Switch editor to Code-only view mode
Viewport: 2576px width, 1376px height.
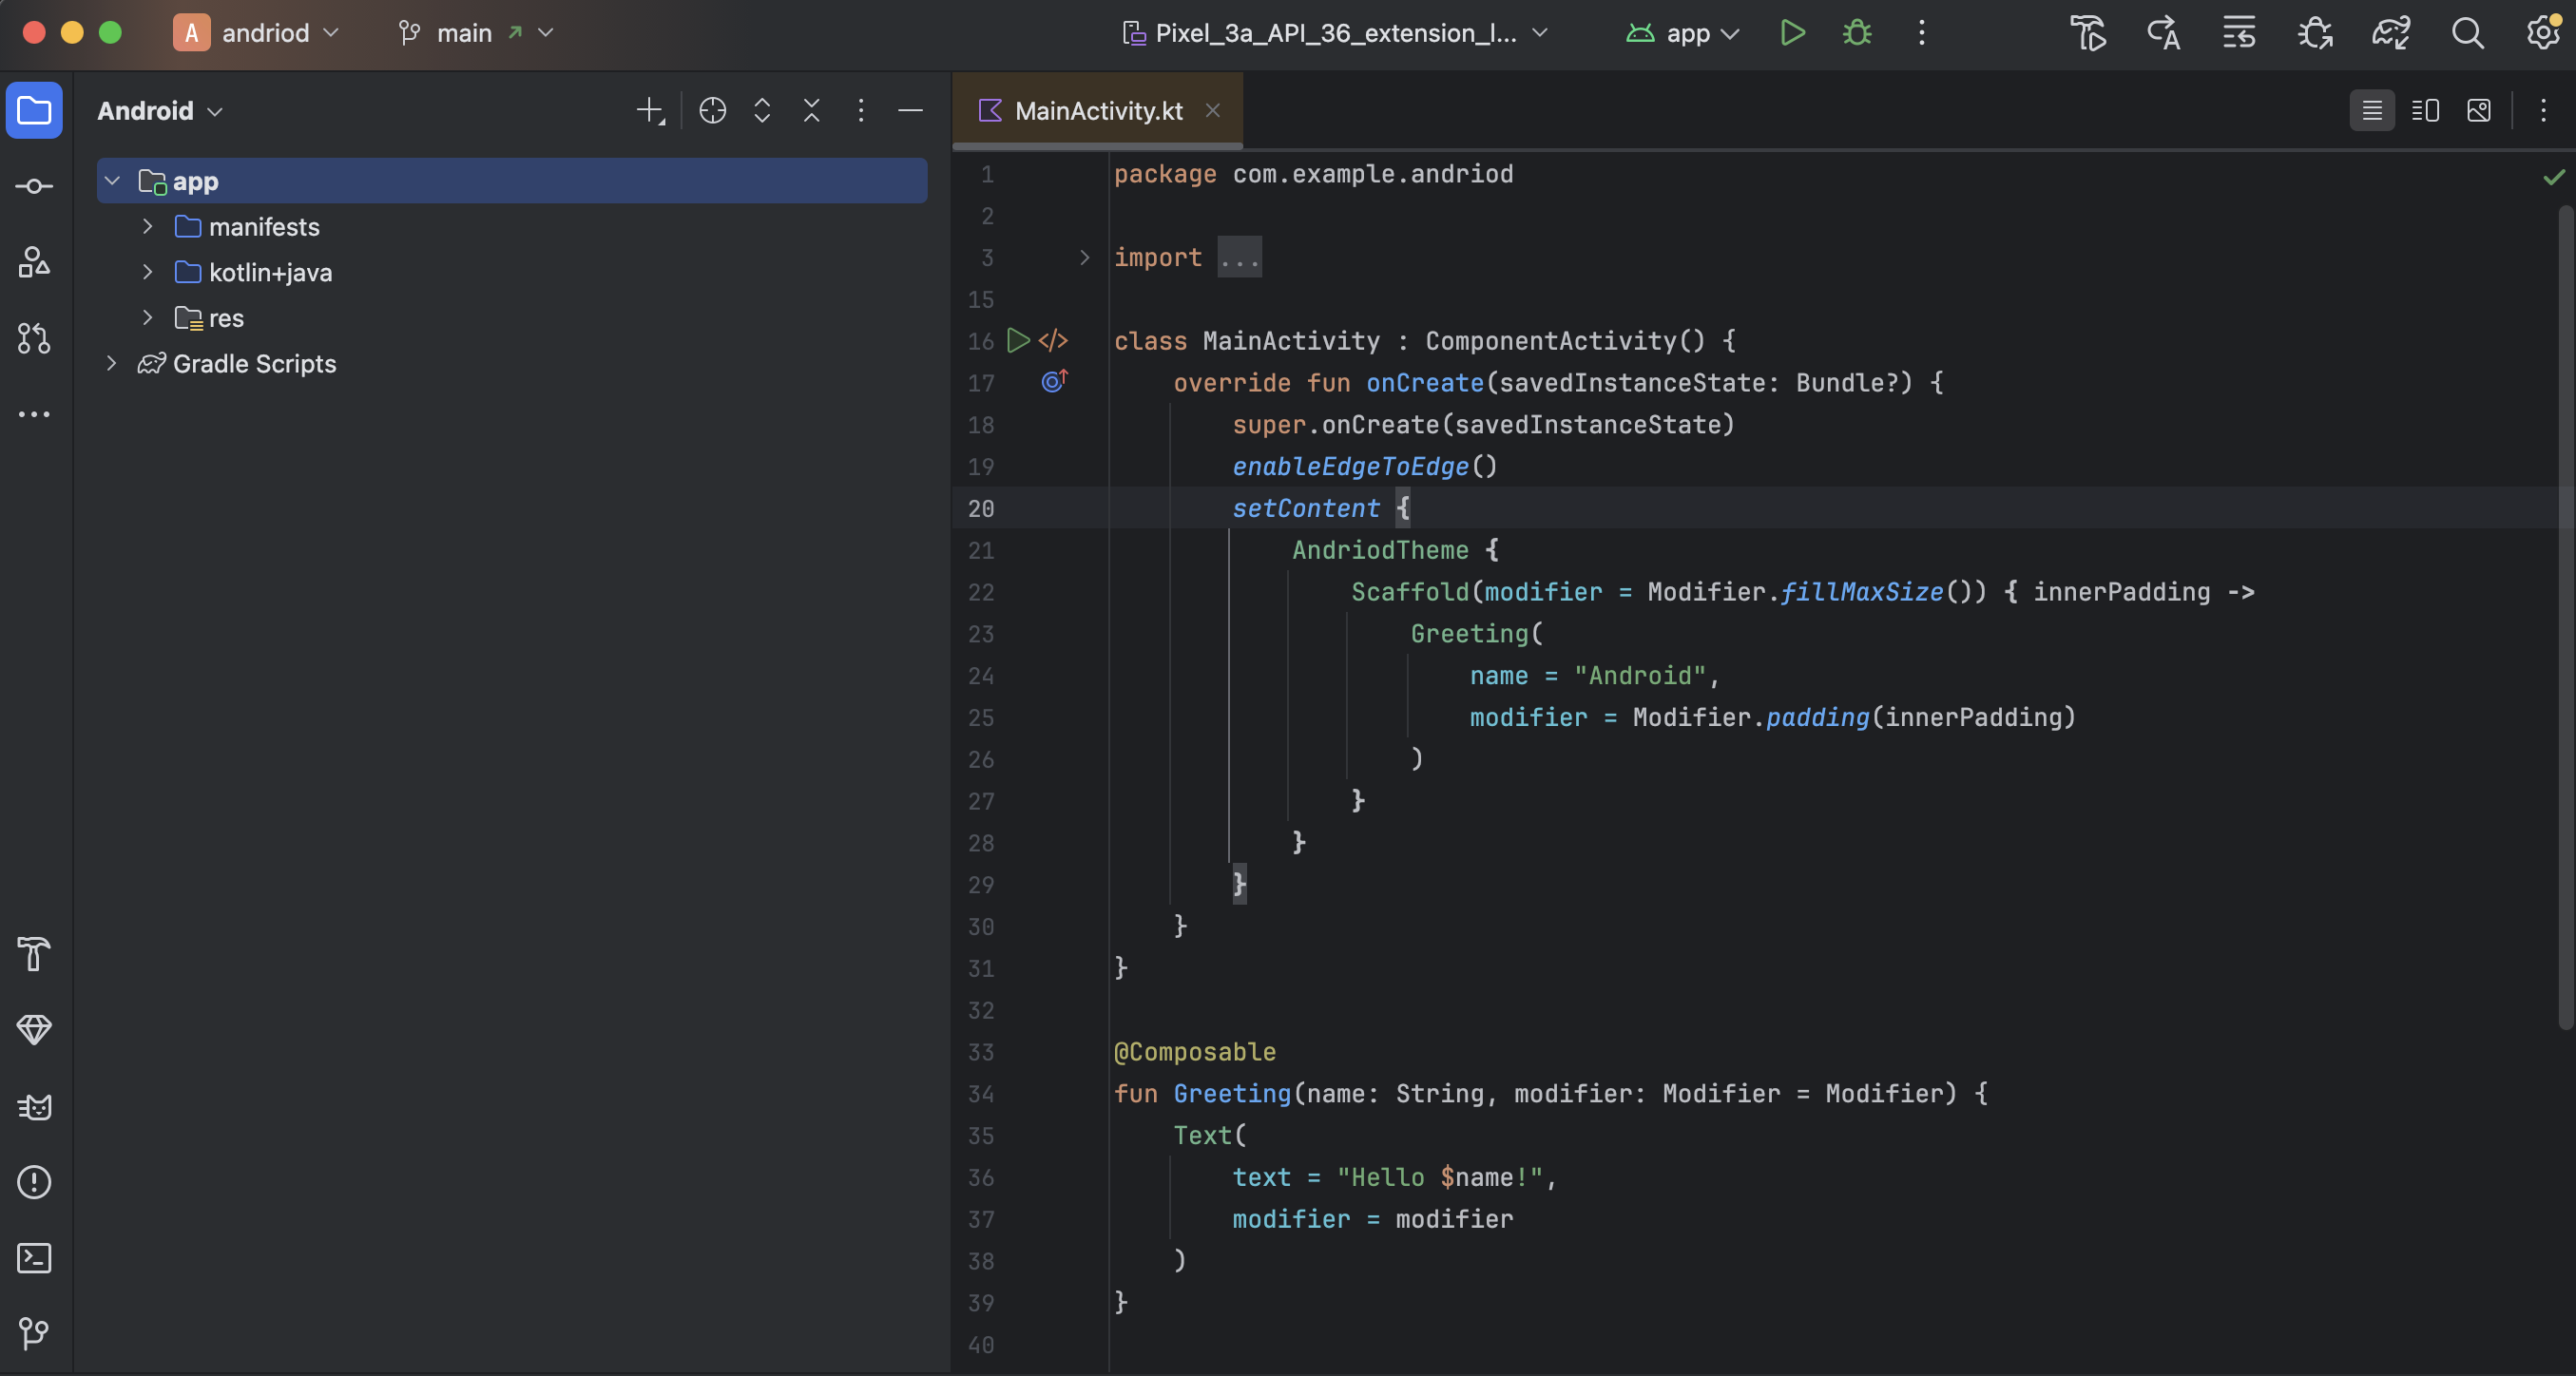click(x=2372, y=110)
